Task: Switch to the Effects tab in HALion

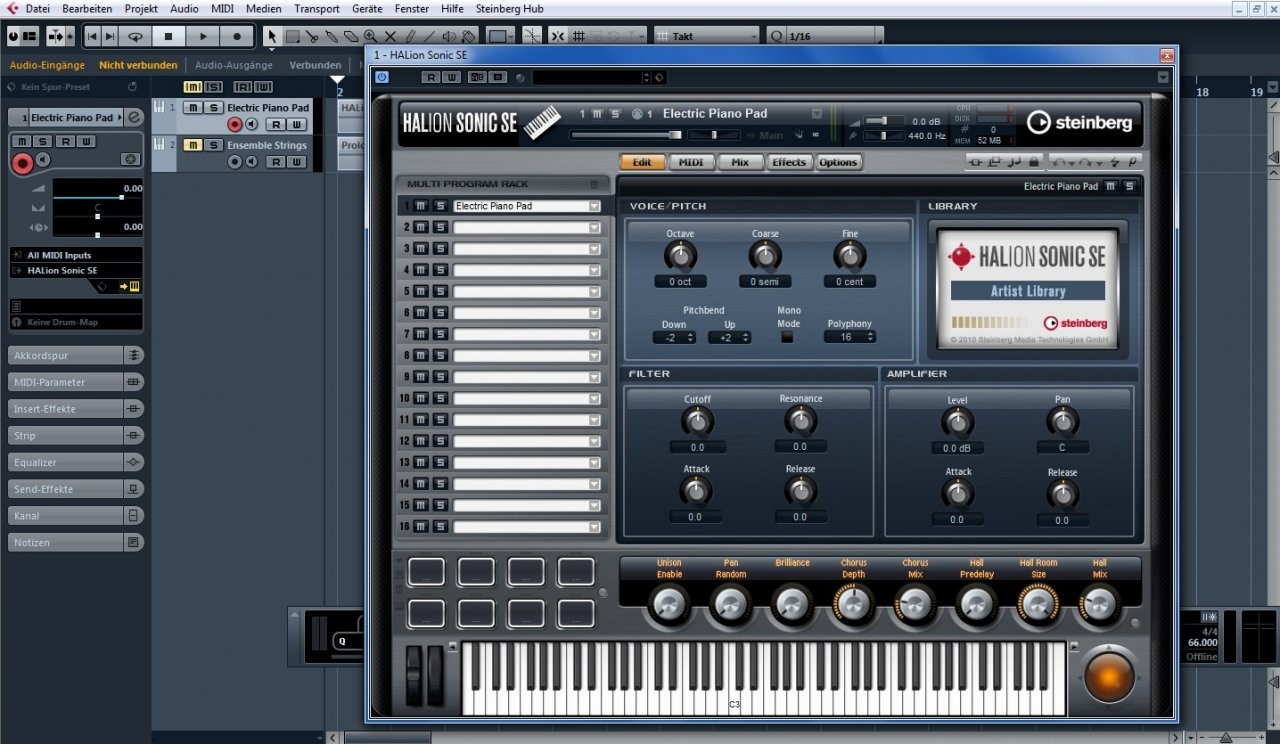Action: pos(789,162)
